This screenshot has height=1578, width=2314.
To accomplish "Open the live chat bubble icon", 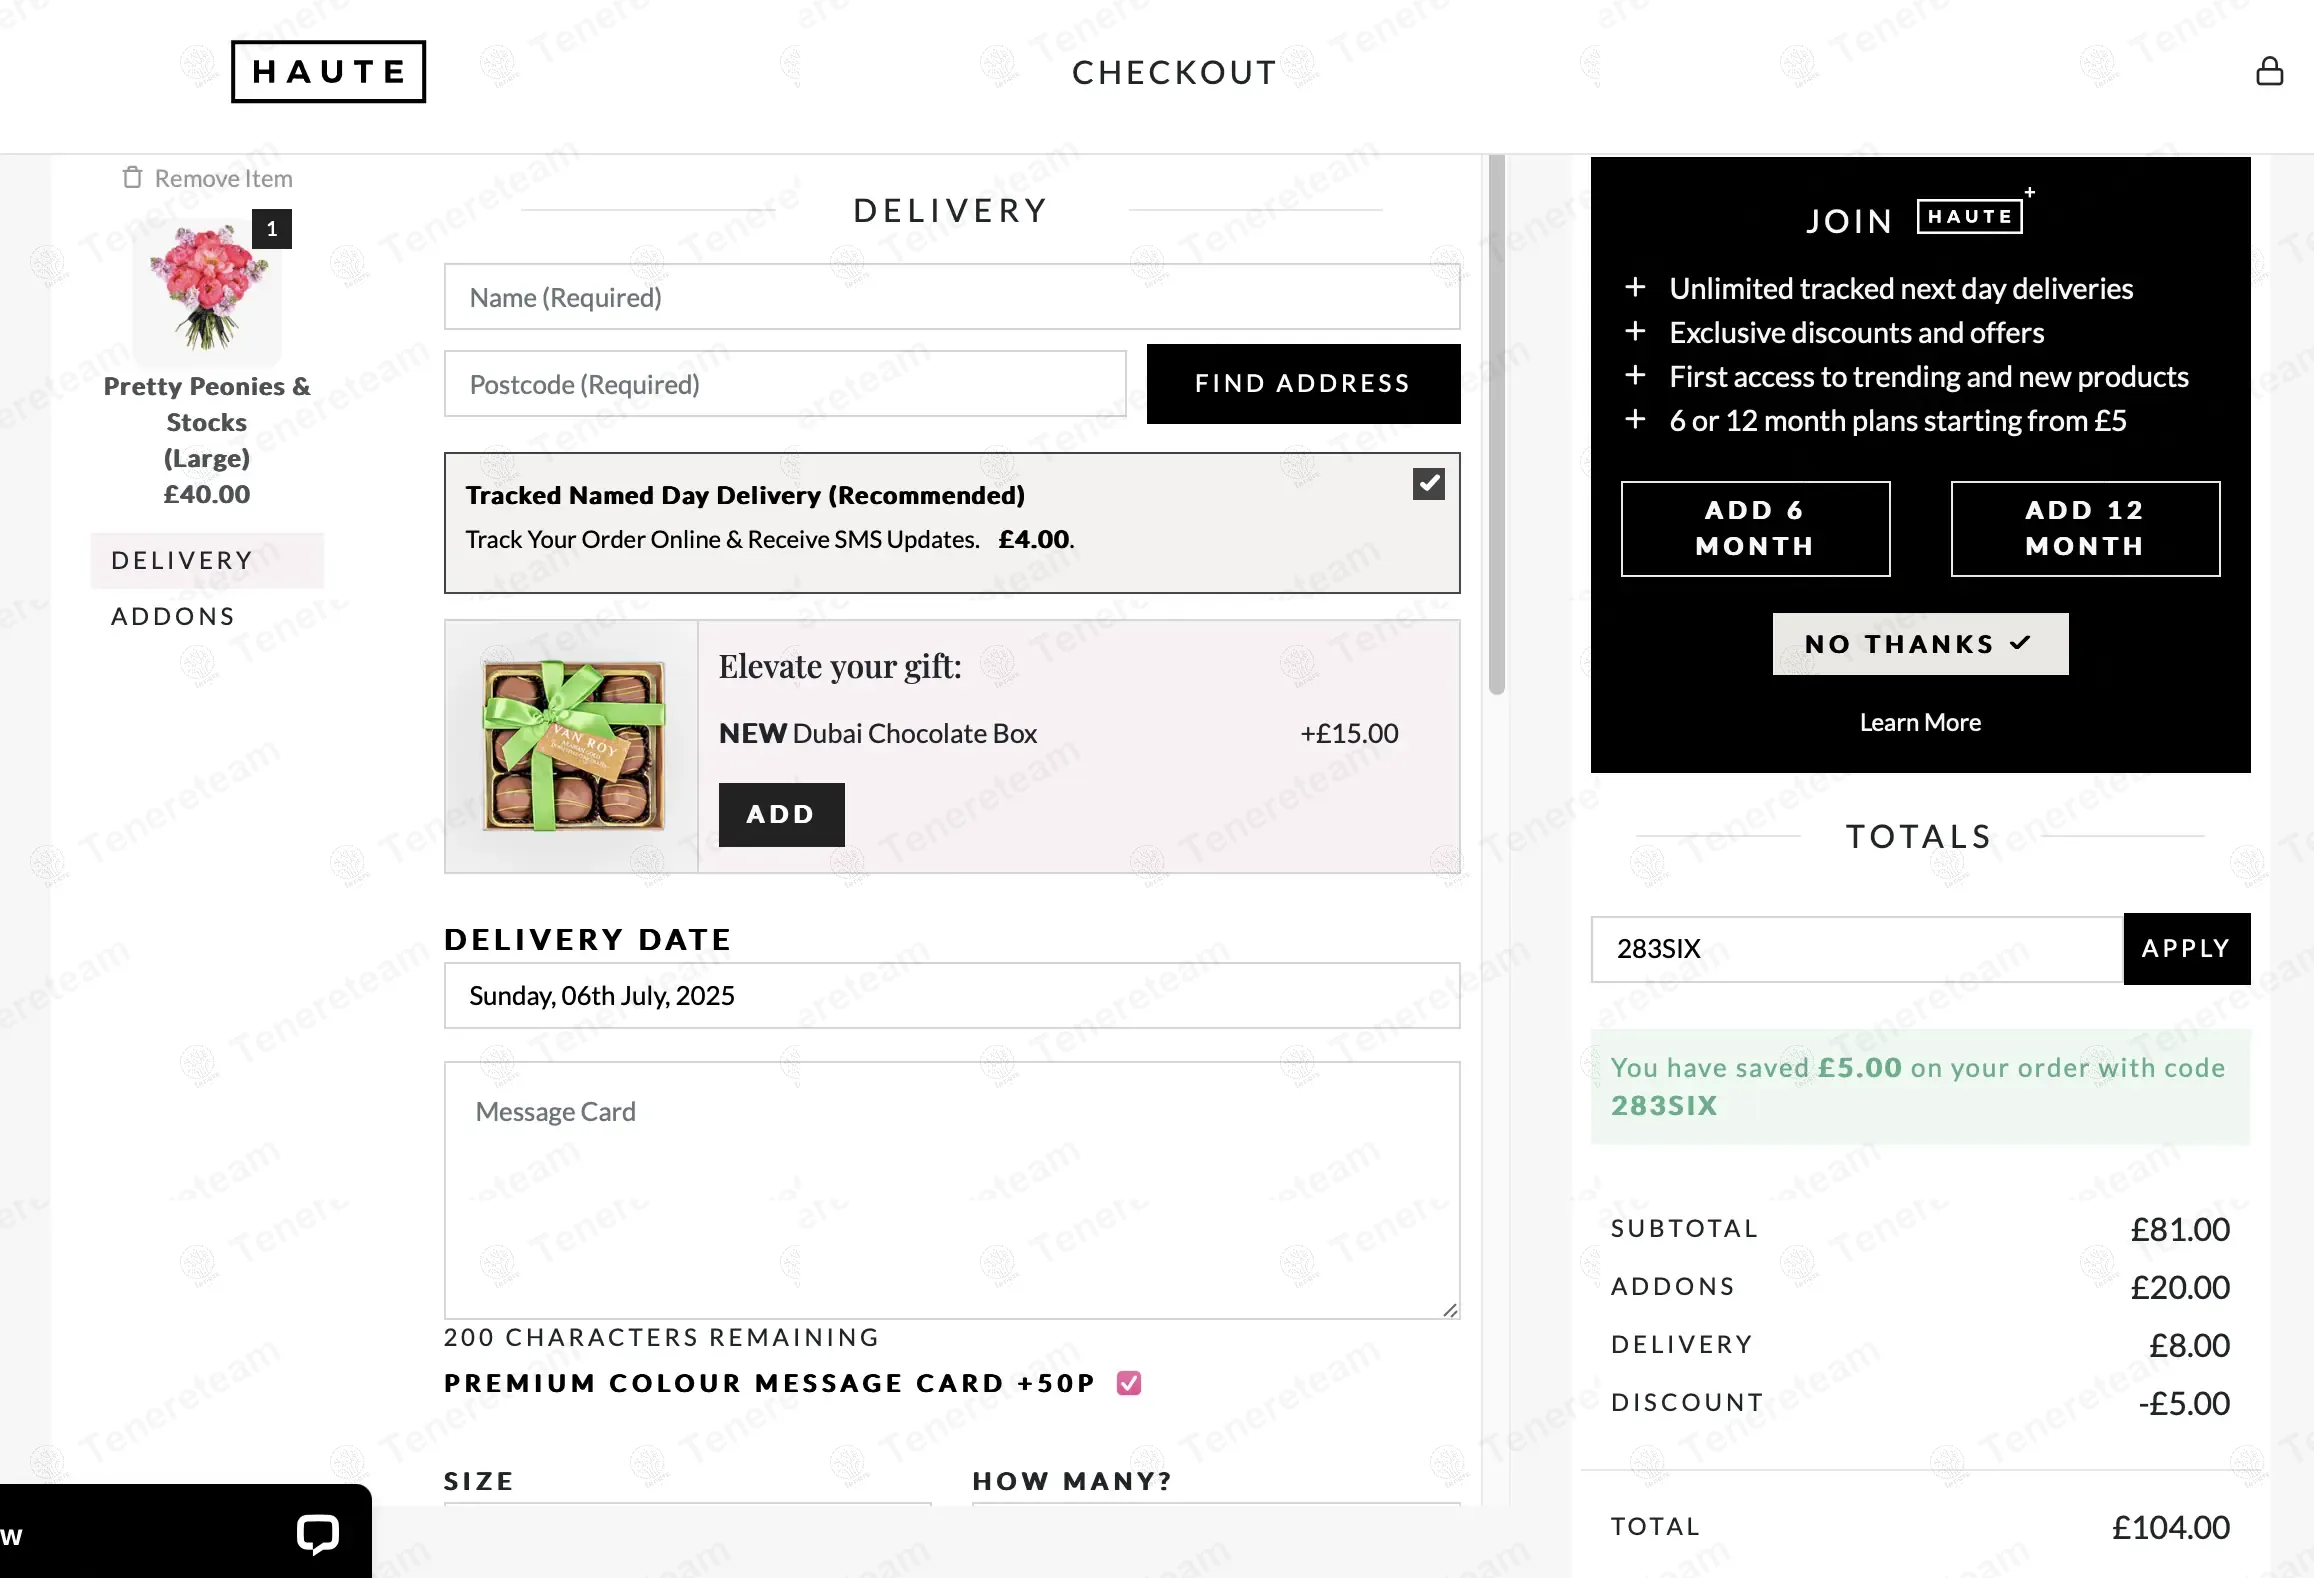I will coord(317,1534).
